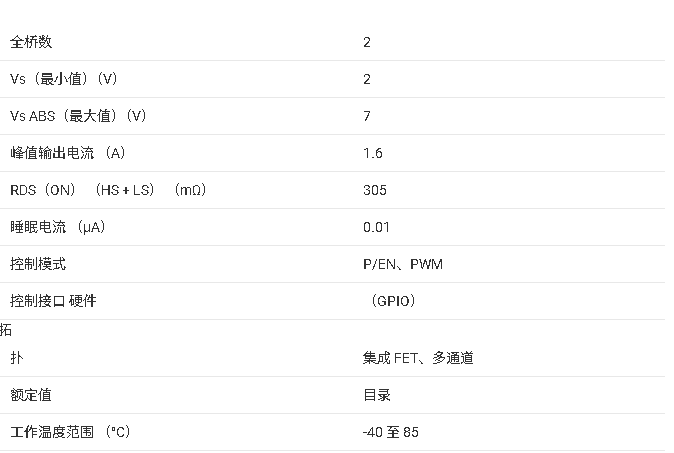Select the sleep current value 0.01

coord(376,227)
